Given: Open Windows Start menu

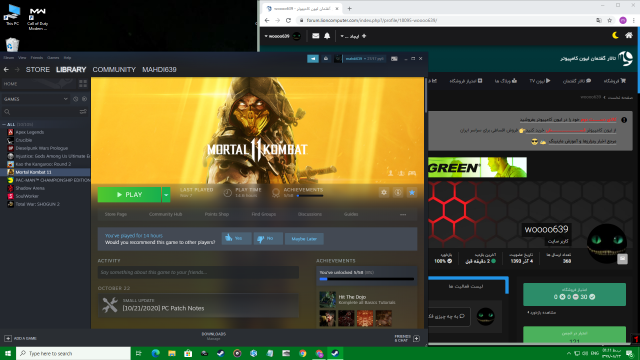Looking at the screenshot, I should (x=8, y=353).
